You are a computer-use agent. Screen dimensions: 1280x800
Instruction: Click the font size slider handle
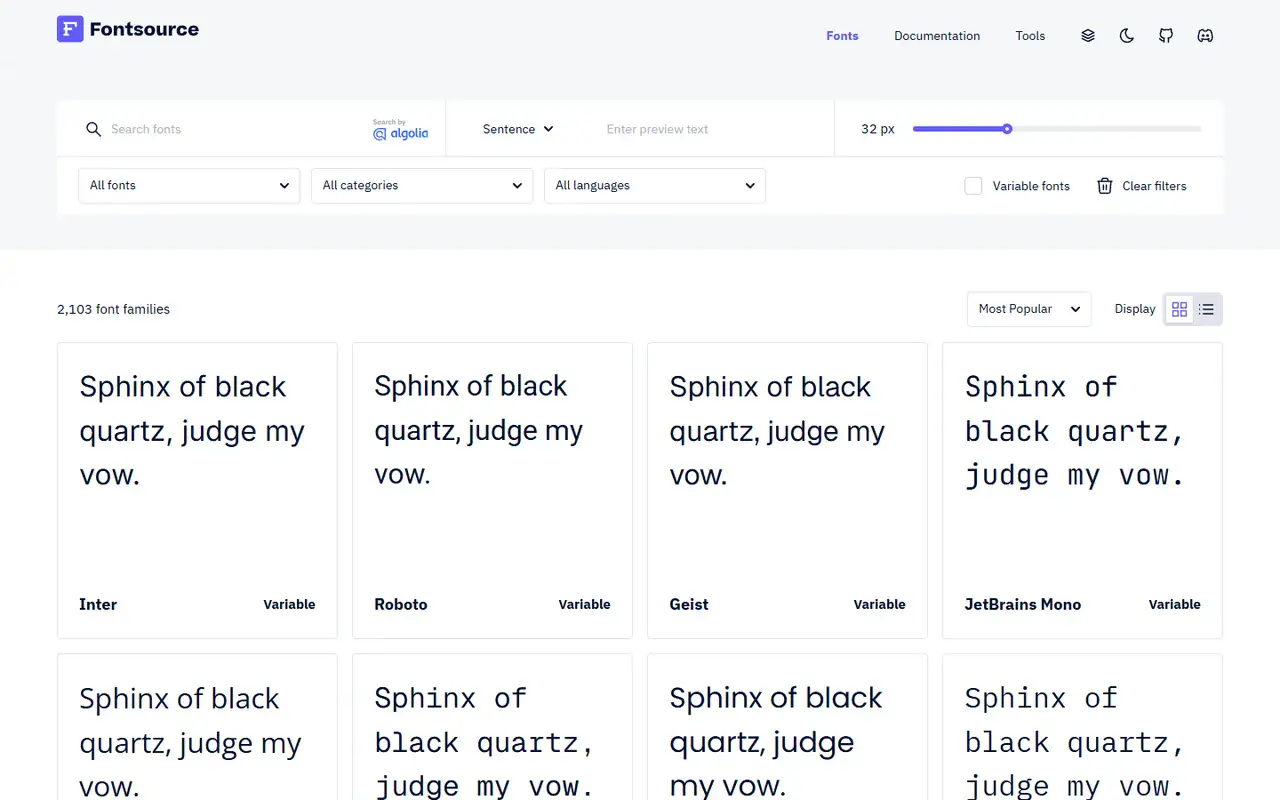[1007, 129]
